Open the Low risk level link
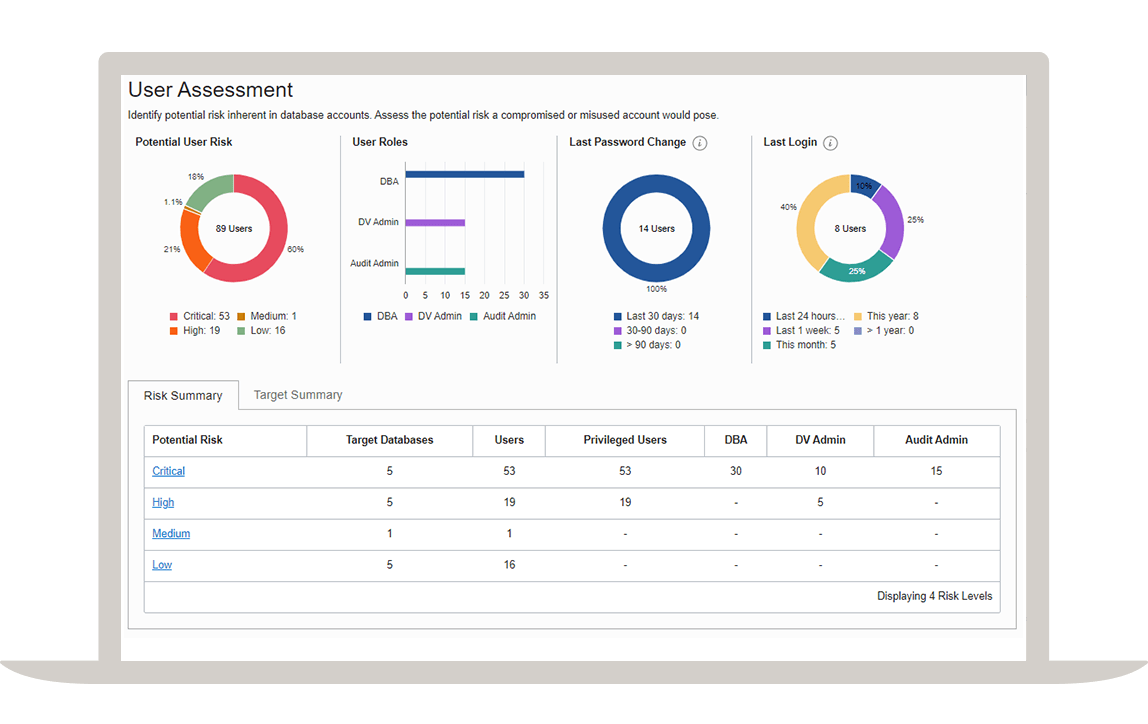Image resolution: width=1148 pixels, height=724 pixels. point(162,565)
